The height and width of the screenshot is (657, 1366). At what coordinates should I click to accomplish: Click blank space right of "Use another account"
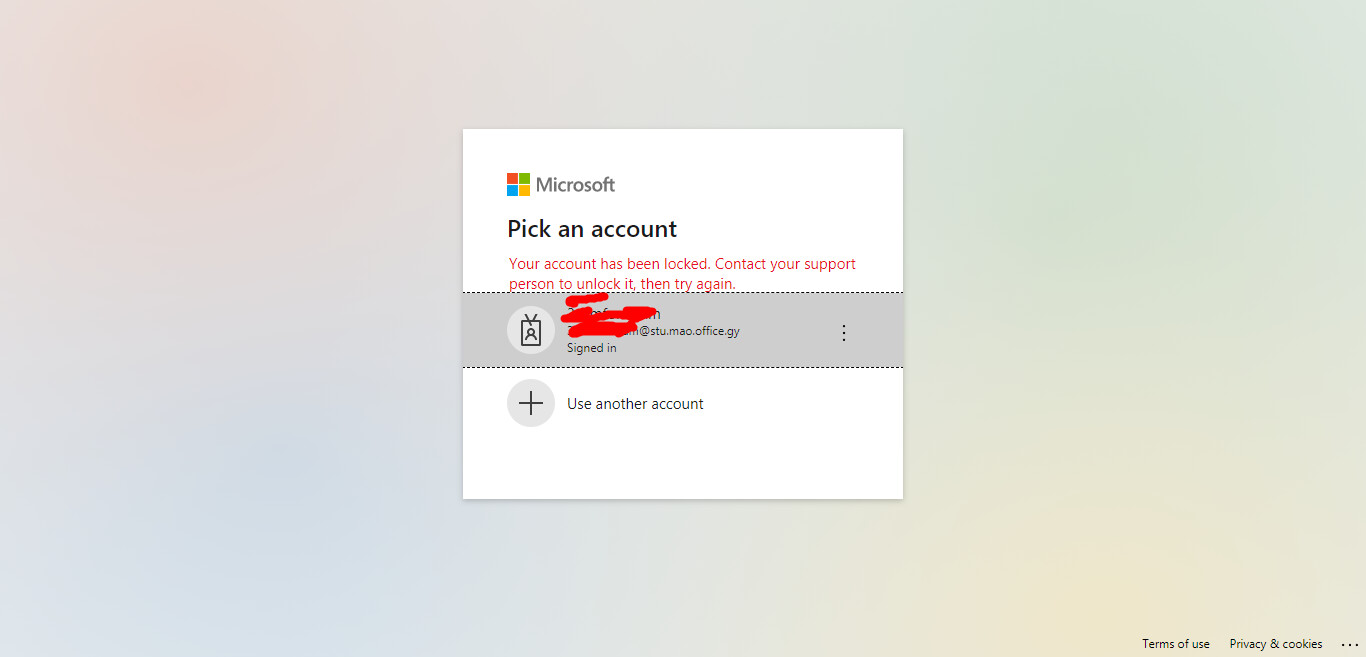click(x=800, y=404)
